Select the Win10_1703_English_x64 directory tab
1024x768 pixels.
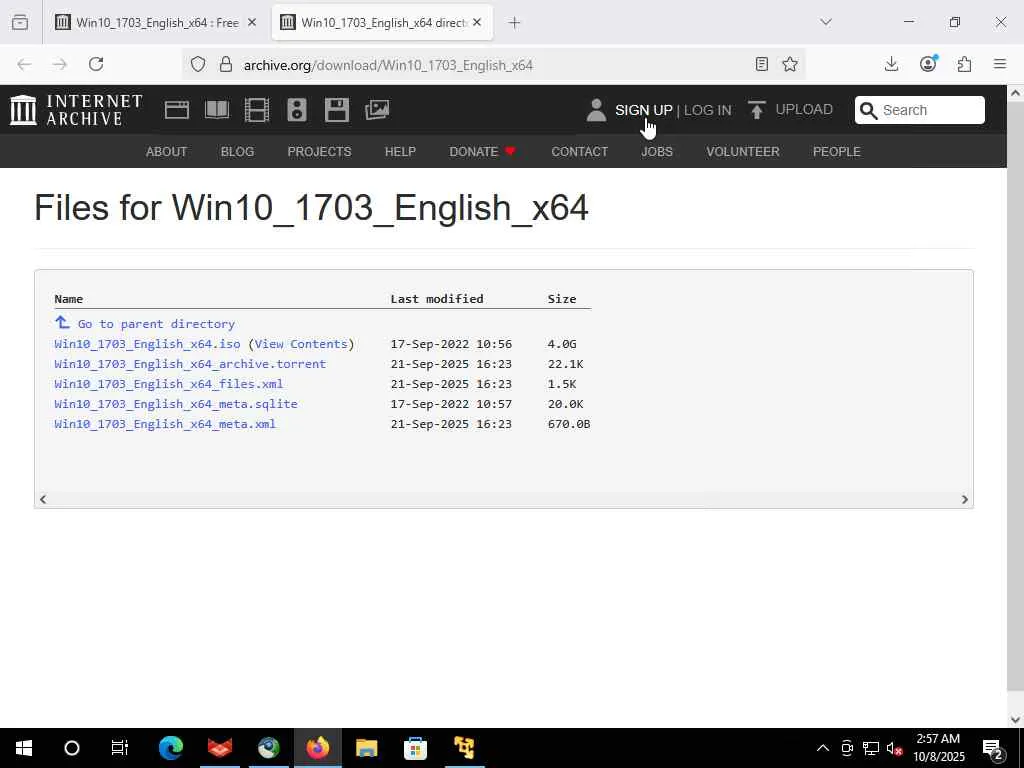(382, 23)
